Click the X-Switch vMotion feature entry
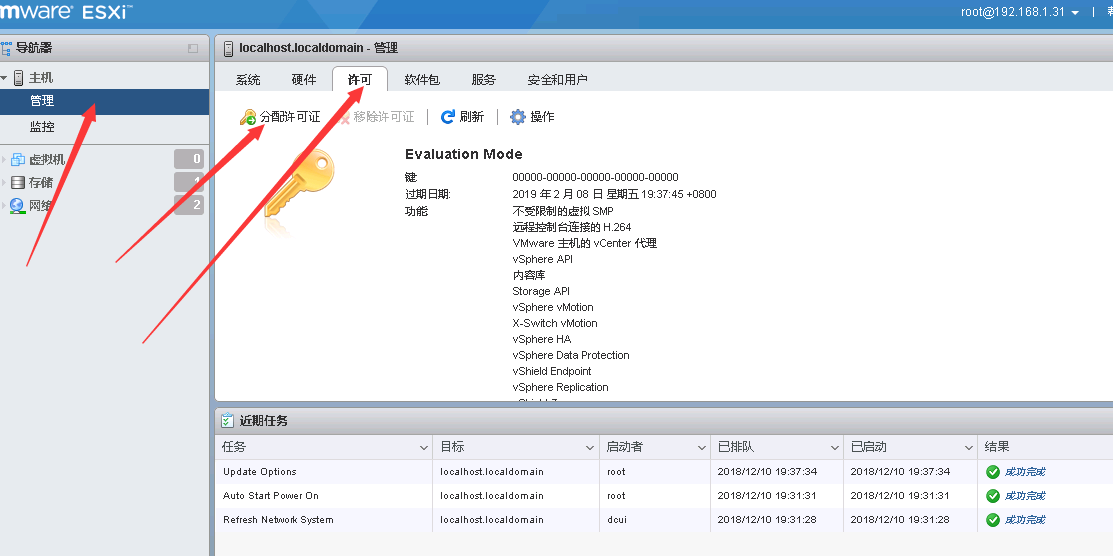The image size is (1113, 556). tap(554, 323)
